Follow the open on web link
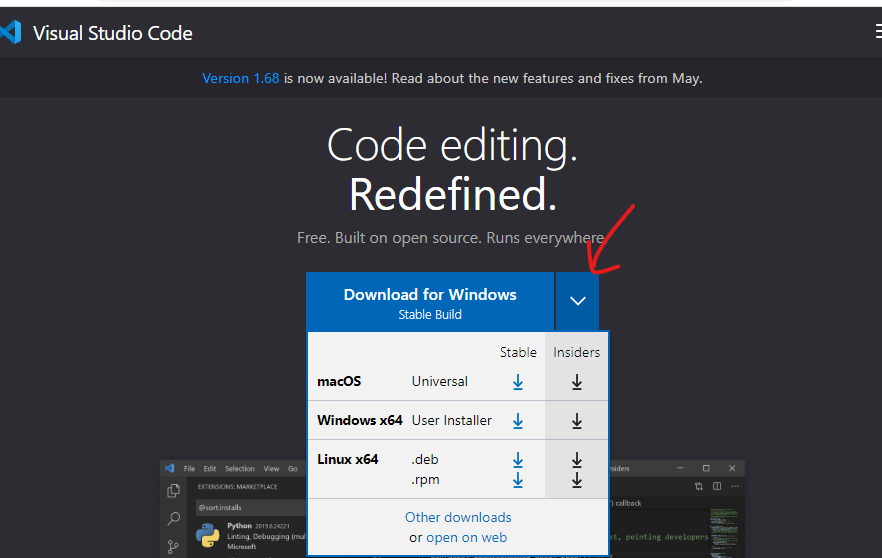The height and width of the screenshot is (558, 882). pyautogui.click(x=466, y=537)
